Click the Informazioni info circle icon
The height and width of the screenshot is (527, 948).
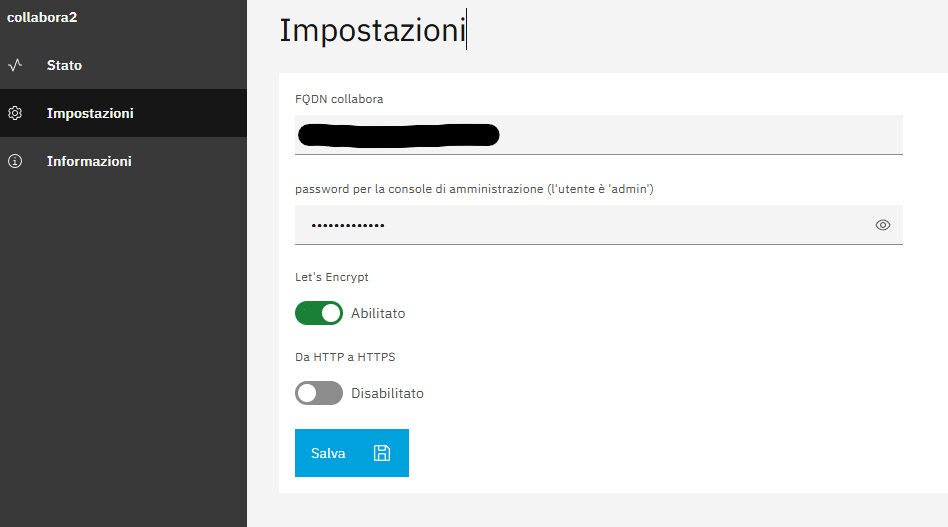click(x=15, y=161)
